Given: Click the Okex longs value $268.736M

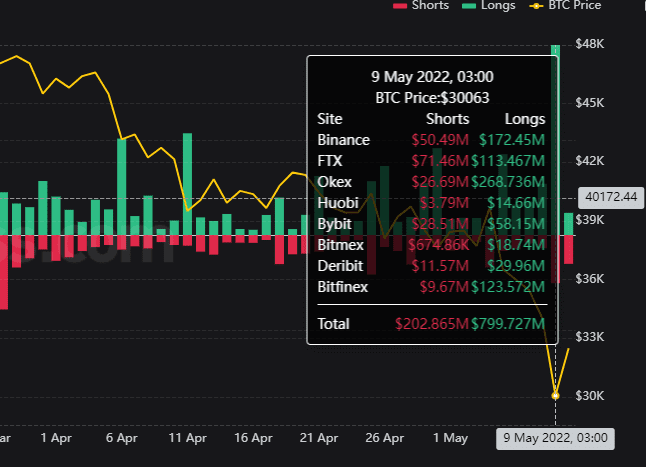Looking at the screenshot, I should coord(508,182).
